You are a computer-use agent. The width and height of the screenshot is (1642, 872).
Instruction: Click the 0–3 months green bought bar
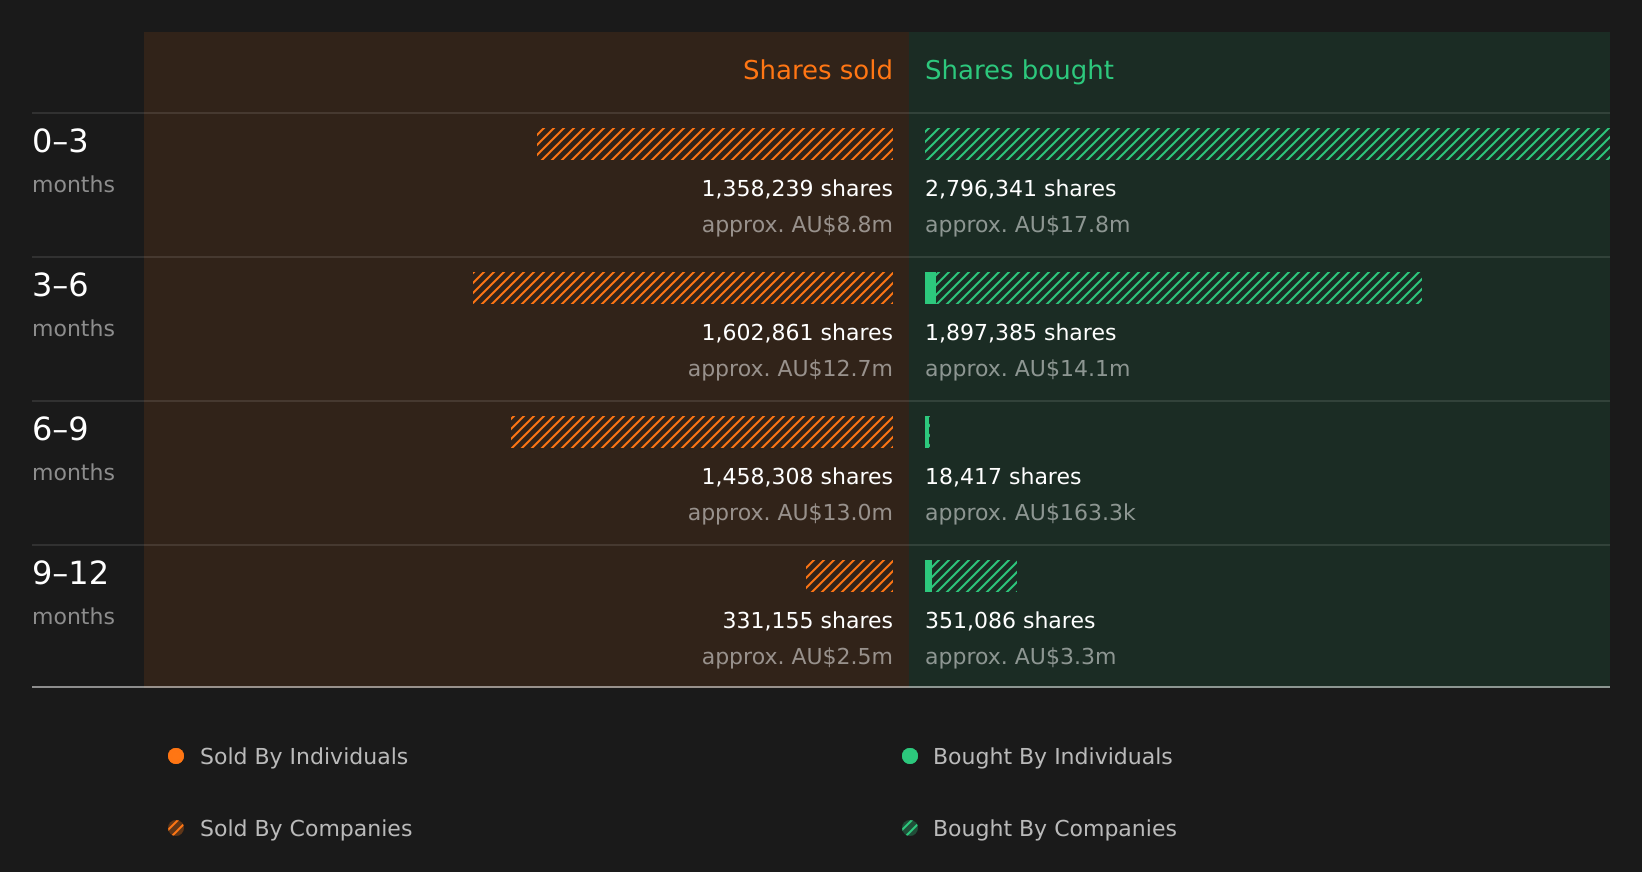1267,144
